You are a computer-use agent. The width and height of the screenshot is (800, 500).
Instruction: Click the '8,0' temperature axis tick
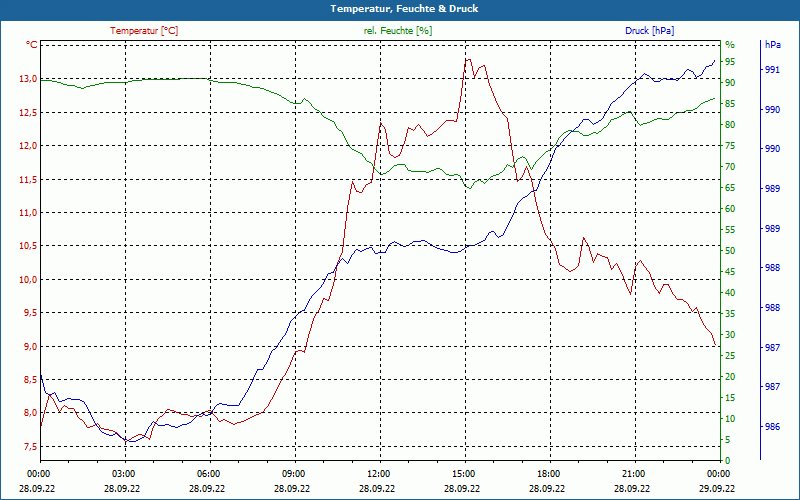coord(31,413)
